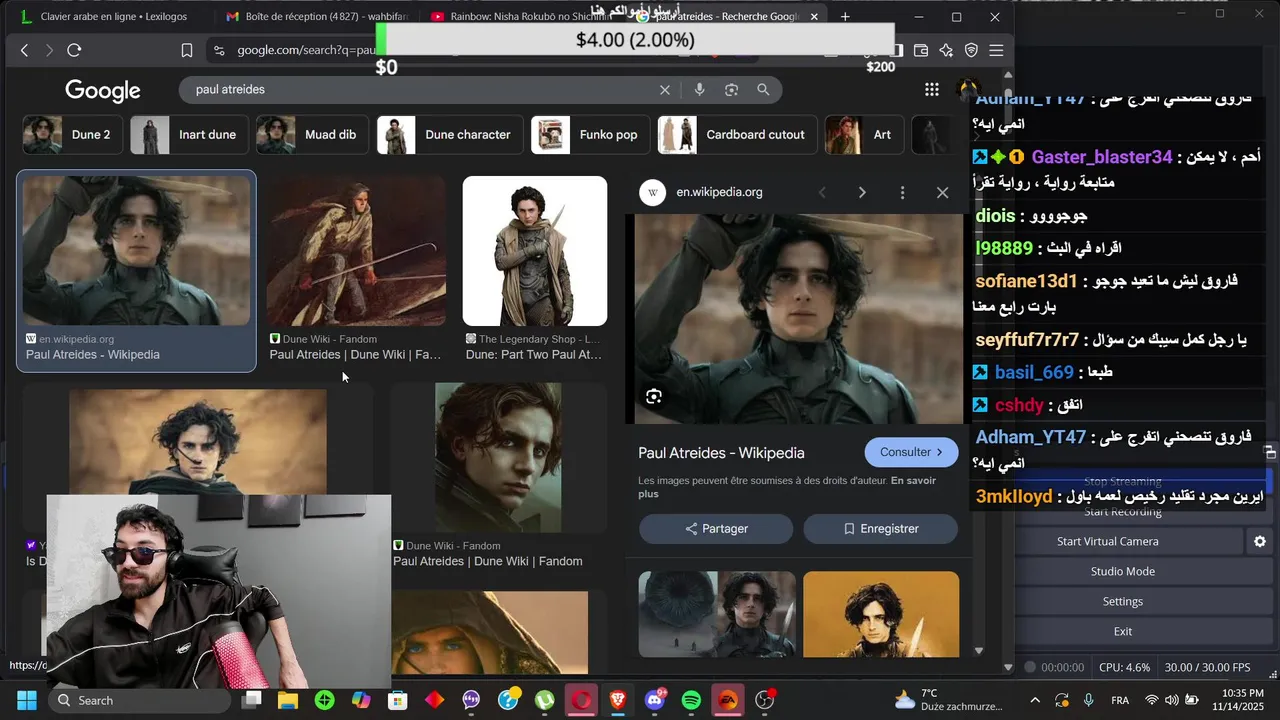The image size is (1280, 720).
Task: Switch to Rainbow Nisha Rokubō YouTube tab
Action: (x=520, y=17)
